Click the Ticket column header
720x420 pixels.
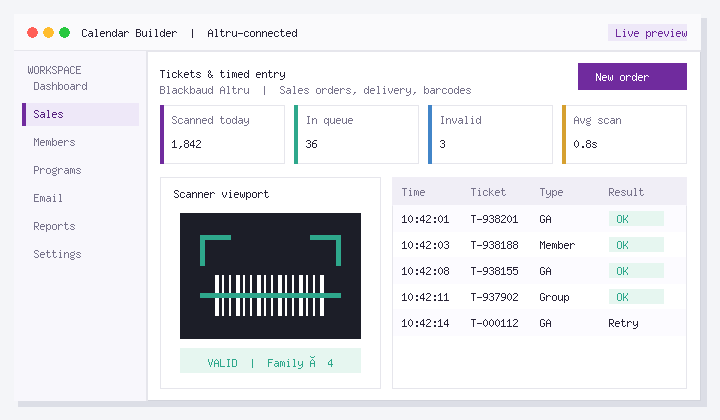tap(488, 192)
